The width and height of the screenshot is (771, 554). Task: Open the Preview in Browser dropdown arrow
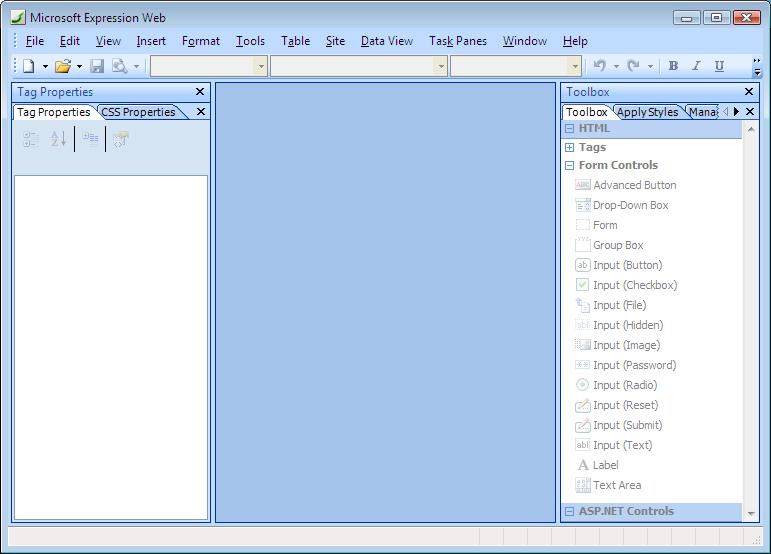click(136, 66)
